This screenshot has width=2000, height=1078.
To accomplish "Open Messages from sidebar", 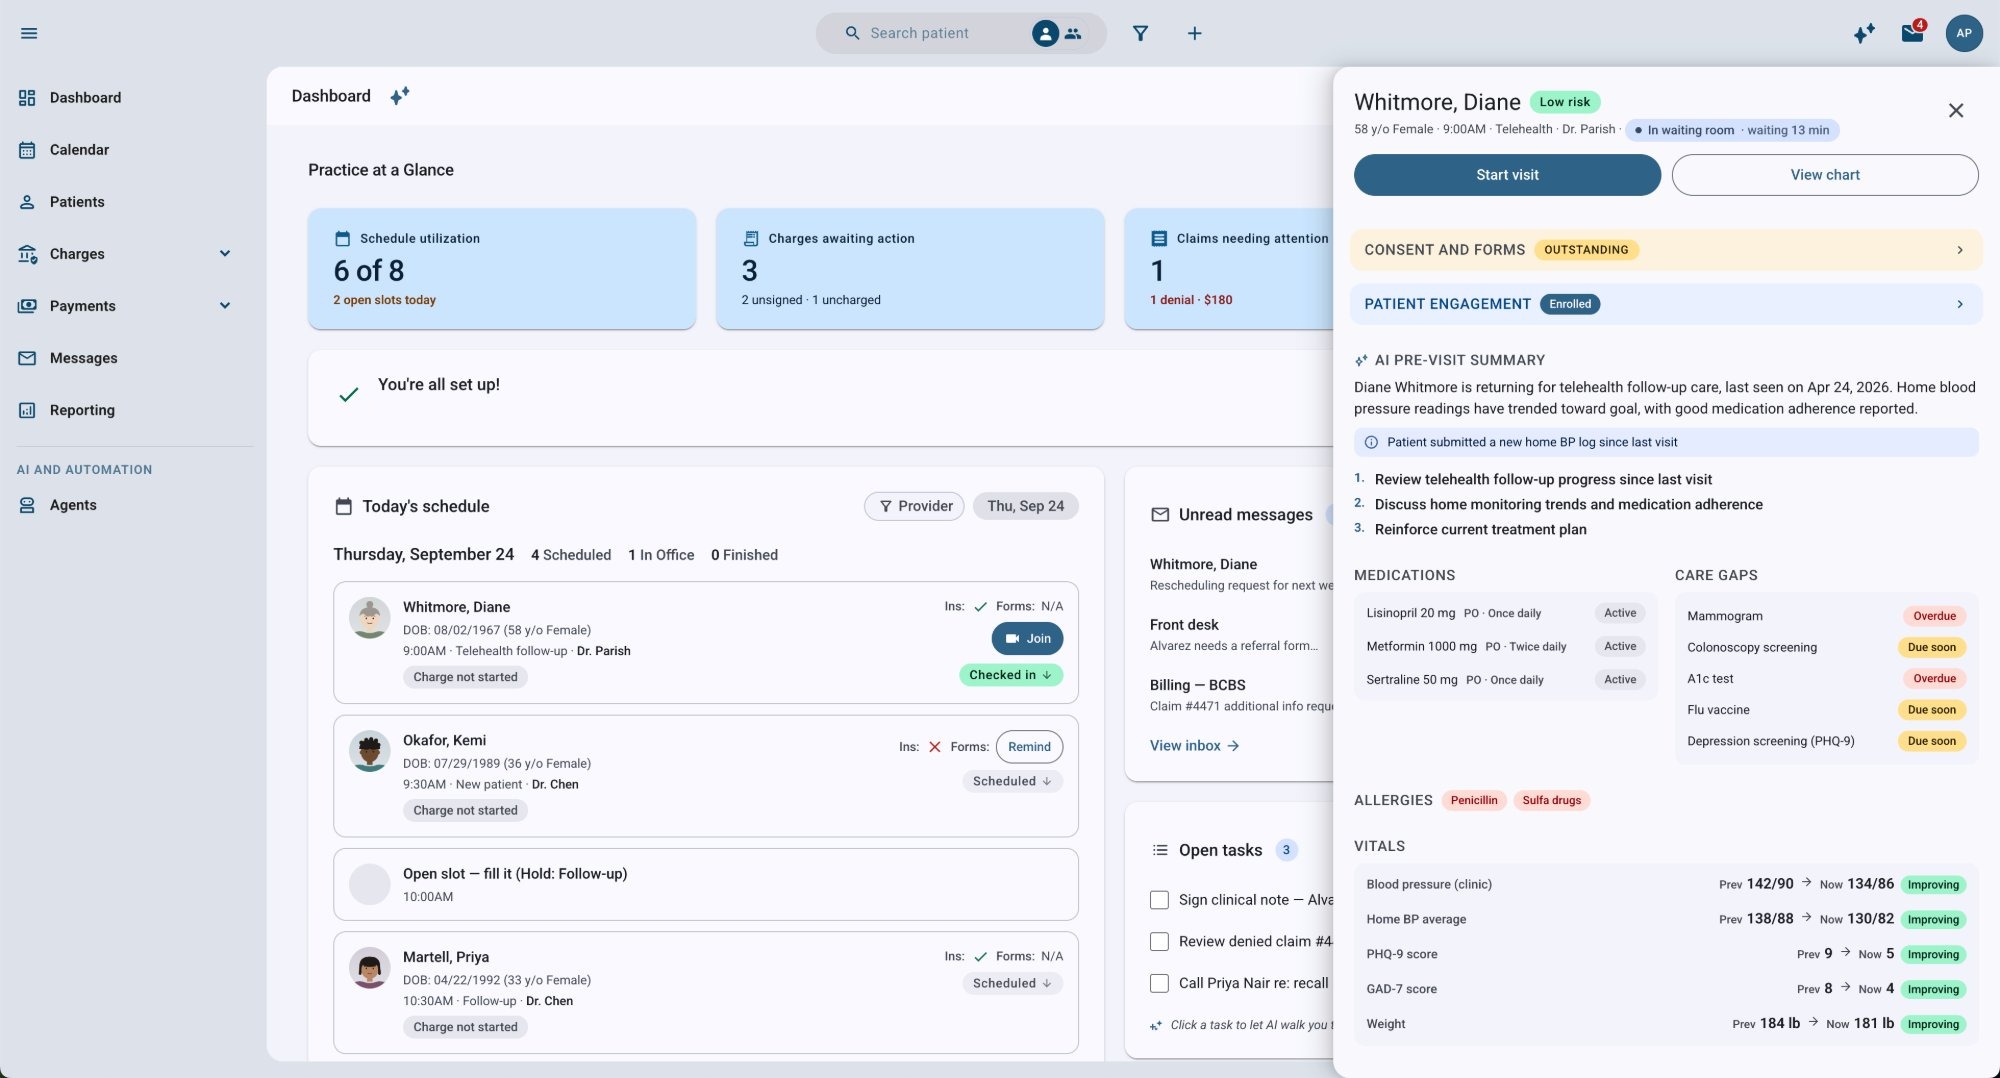I will click(83, 358).
